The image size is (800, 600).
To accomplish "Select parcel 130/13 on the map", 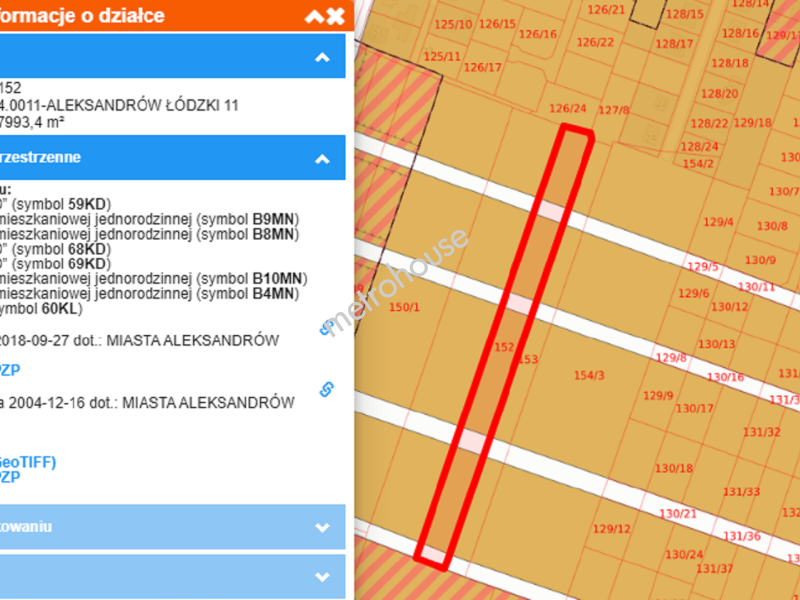I will pyautogui.click(x=716, y=344).
